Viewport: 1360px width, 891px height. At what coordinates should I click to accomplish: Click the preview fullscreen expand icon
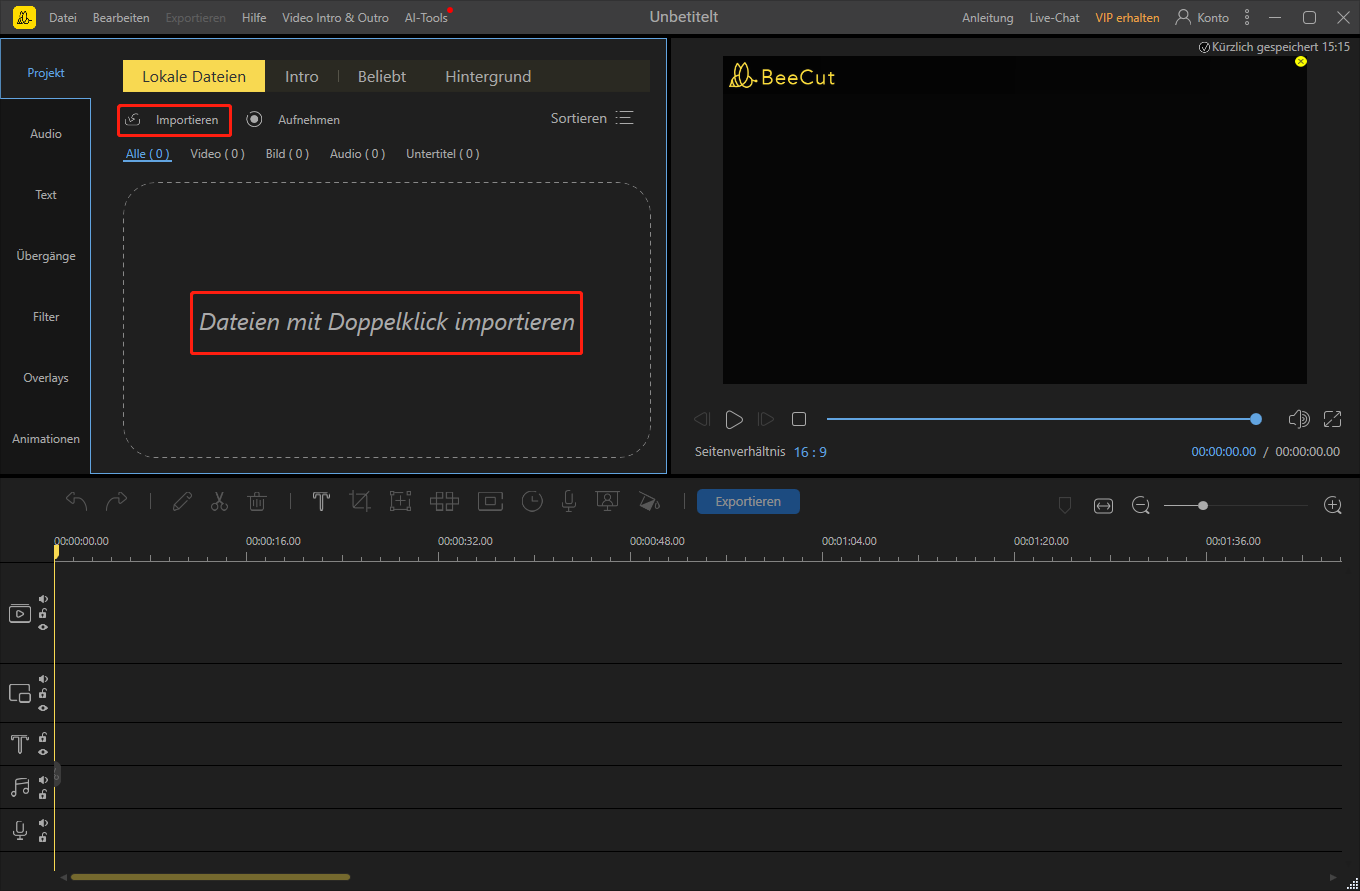pos(1332,419)
